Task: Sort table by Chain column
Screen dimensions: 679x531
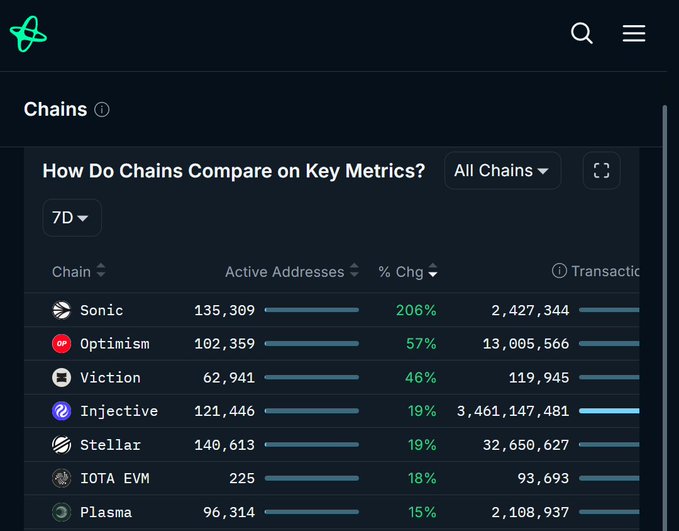Action: (x=78, y=272)
